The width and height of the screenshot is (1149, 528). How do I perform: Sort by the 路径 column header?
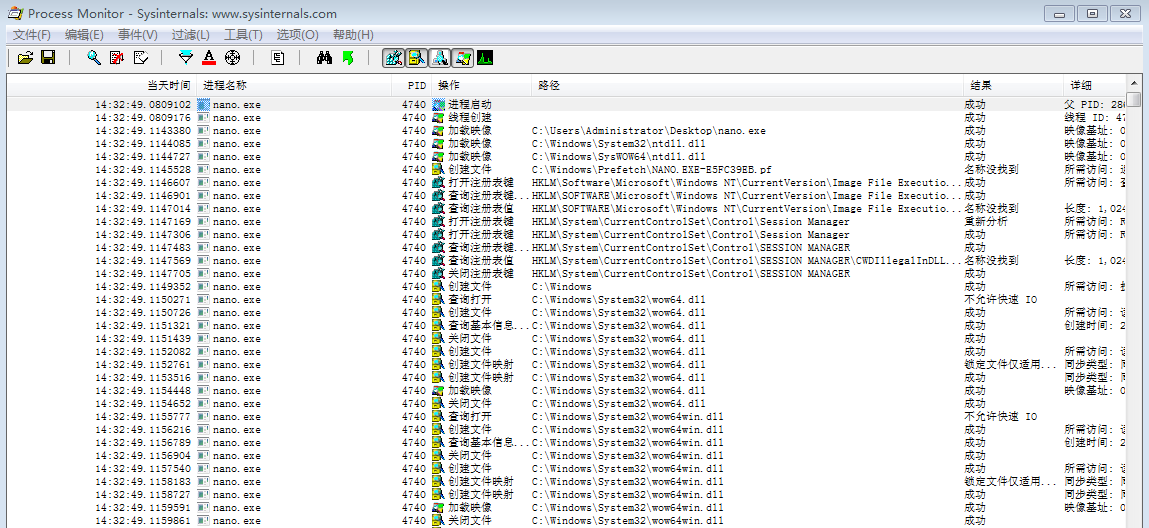pos(747,86)
